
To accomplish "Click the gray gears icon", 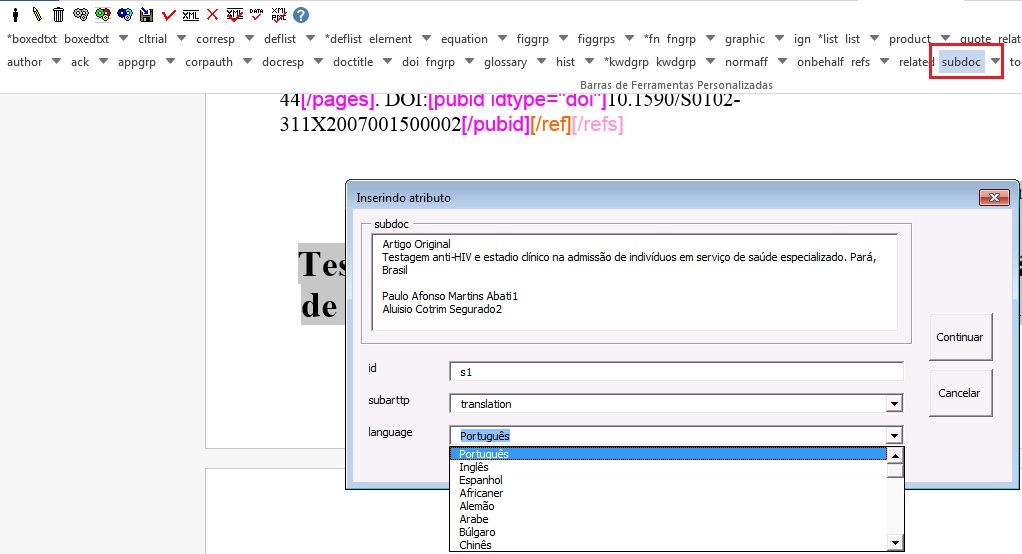I will pos(80,15).
